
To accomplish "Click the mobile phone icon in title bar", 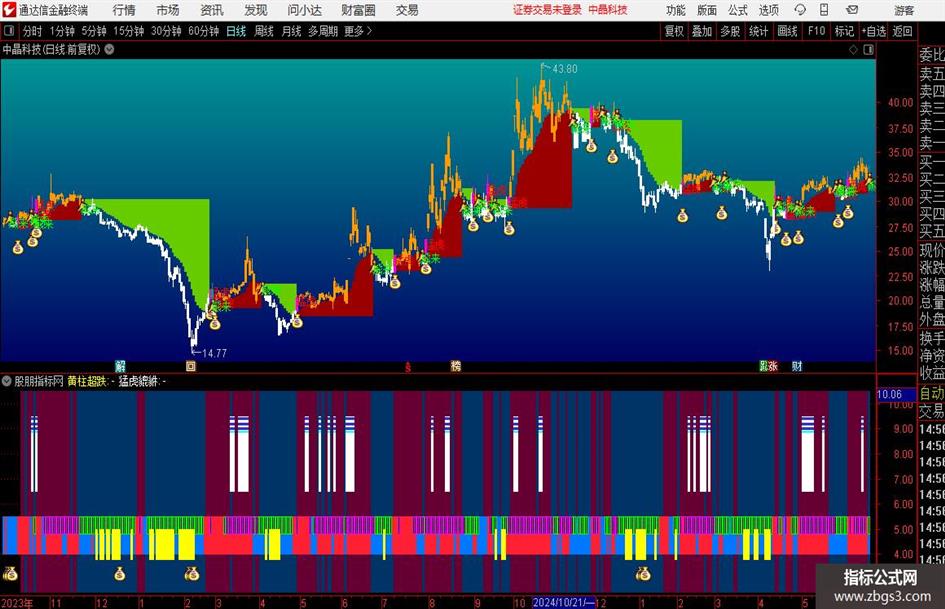I will (x=824, y=10).
